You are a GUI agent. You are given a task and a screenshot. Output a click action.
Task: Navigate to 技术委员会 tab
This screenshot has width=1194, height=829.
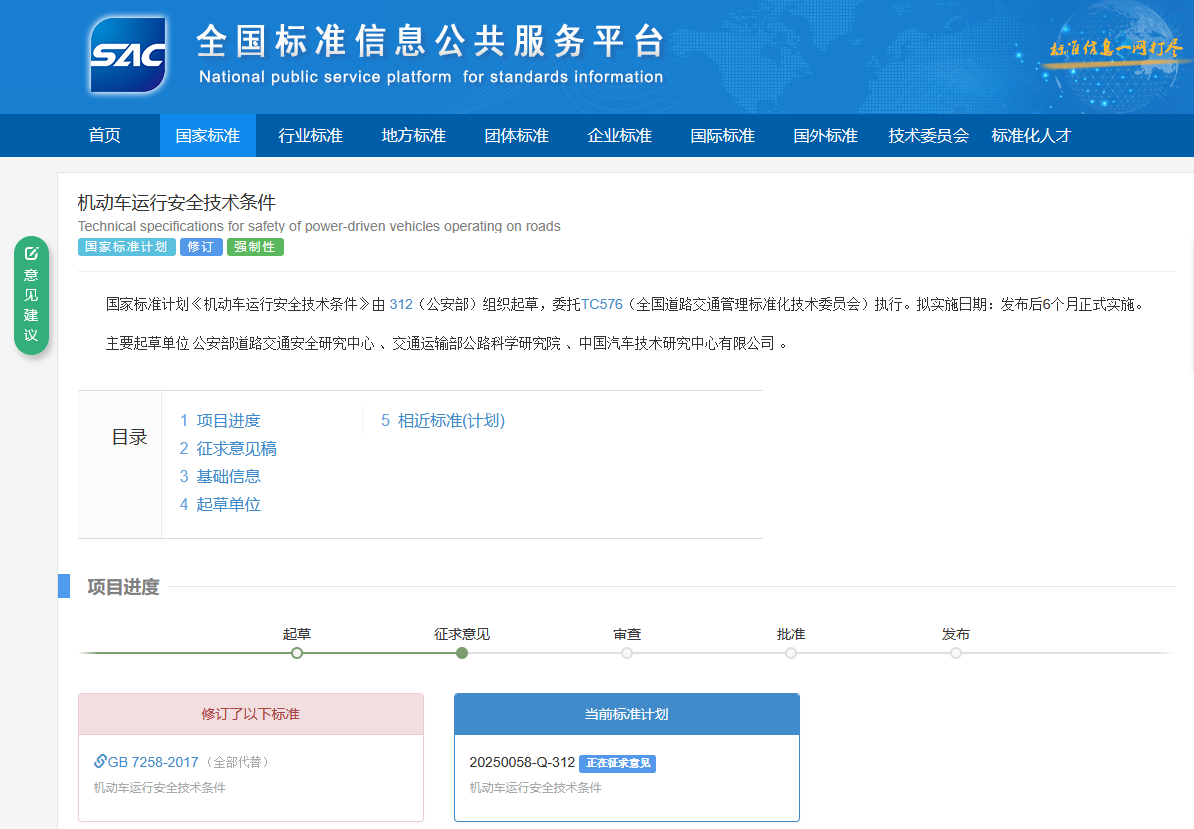click(928, 136)
